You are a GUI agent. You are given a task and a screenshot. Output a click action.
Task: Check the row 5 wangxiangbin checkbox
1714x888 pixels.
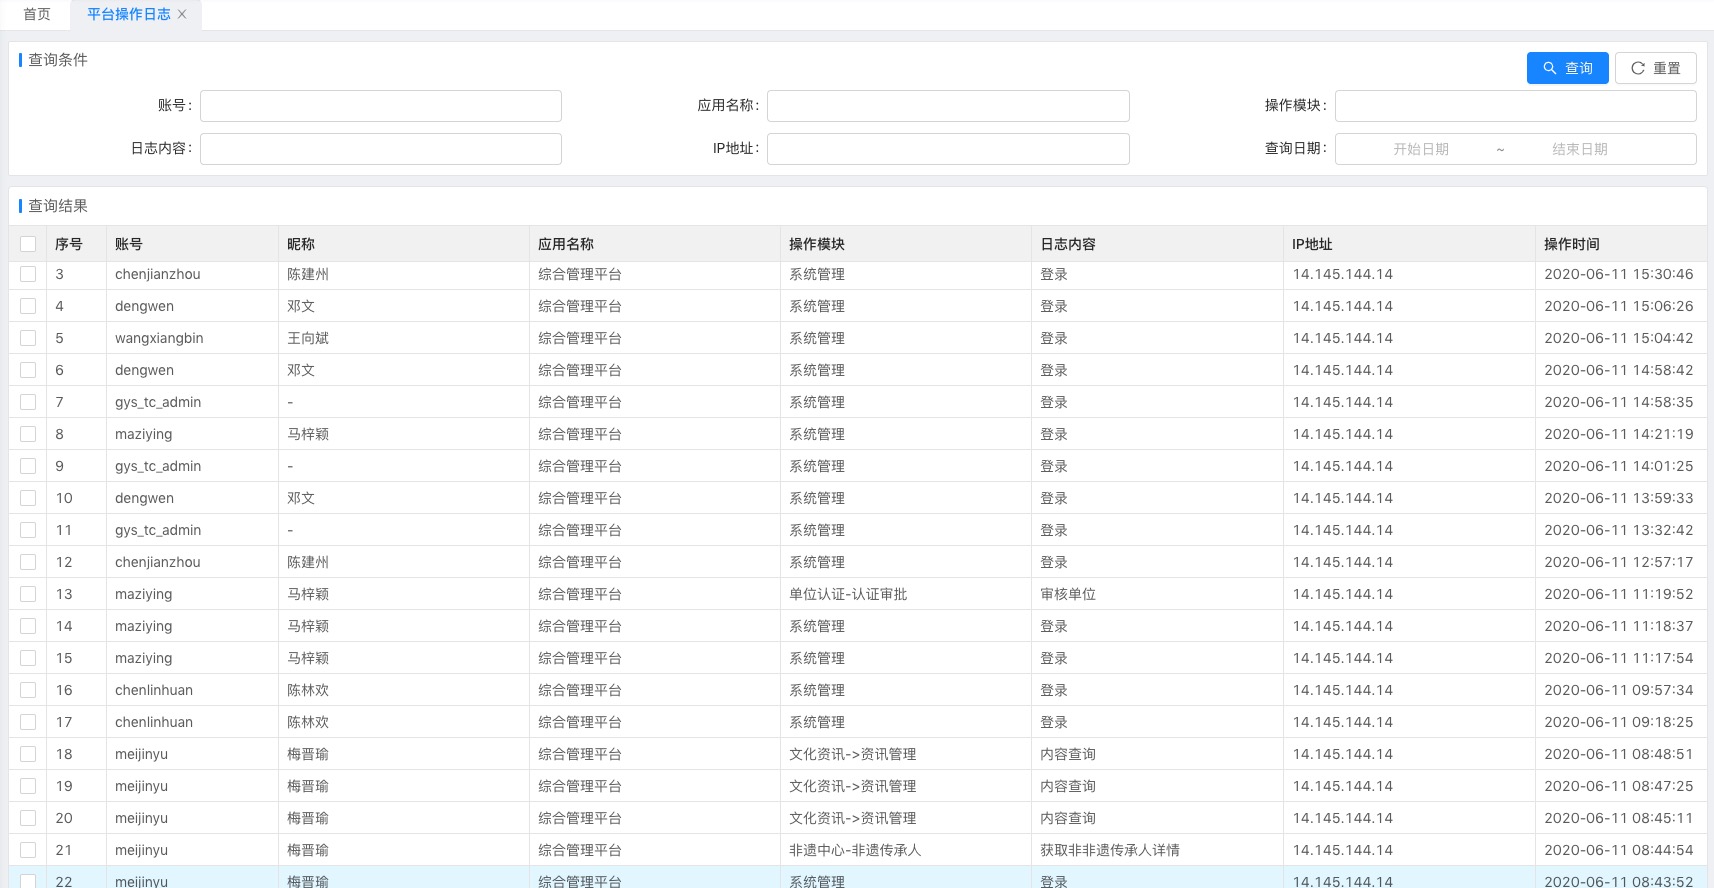tap(28, 338)
